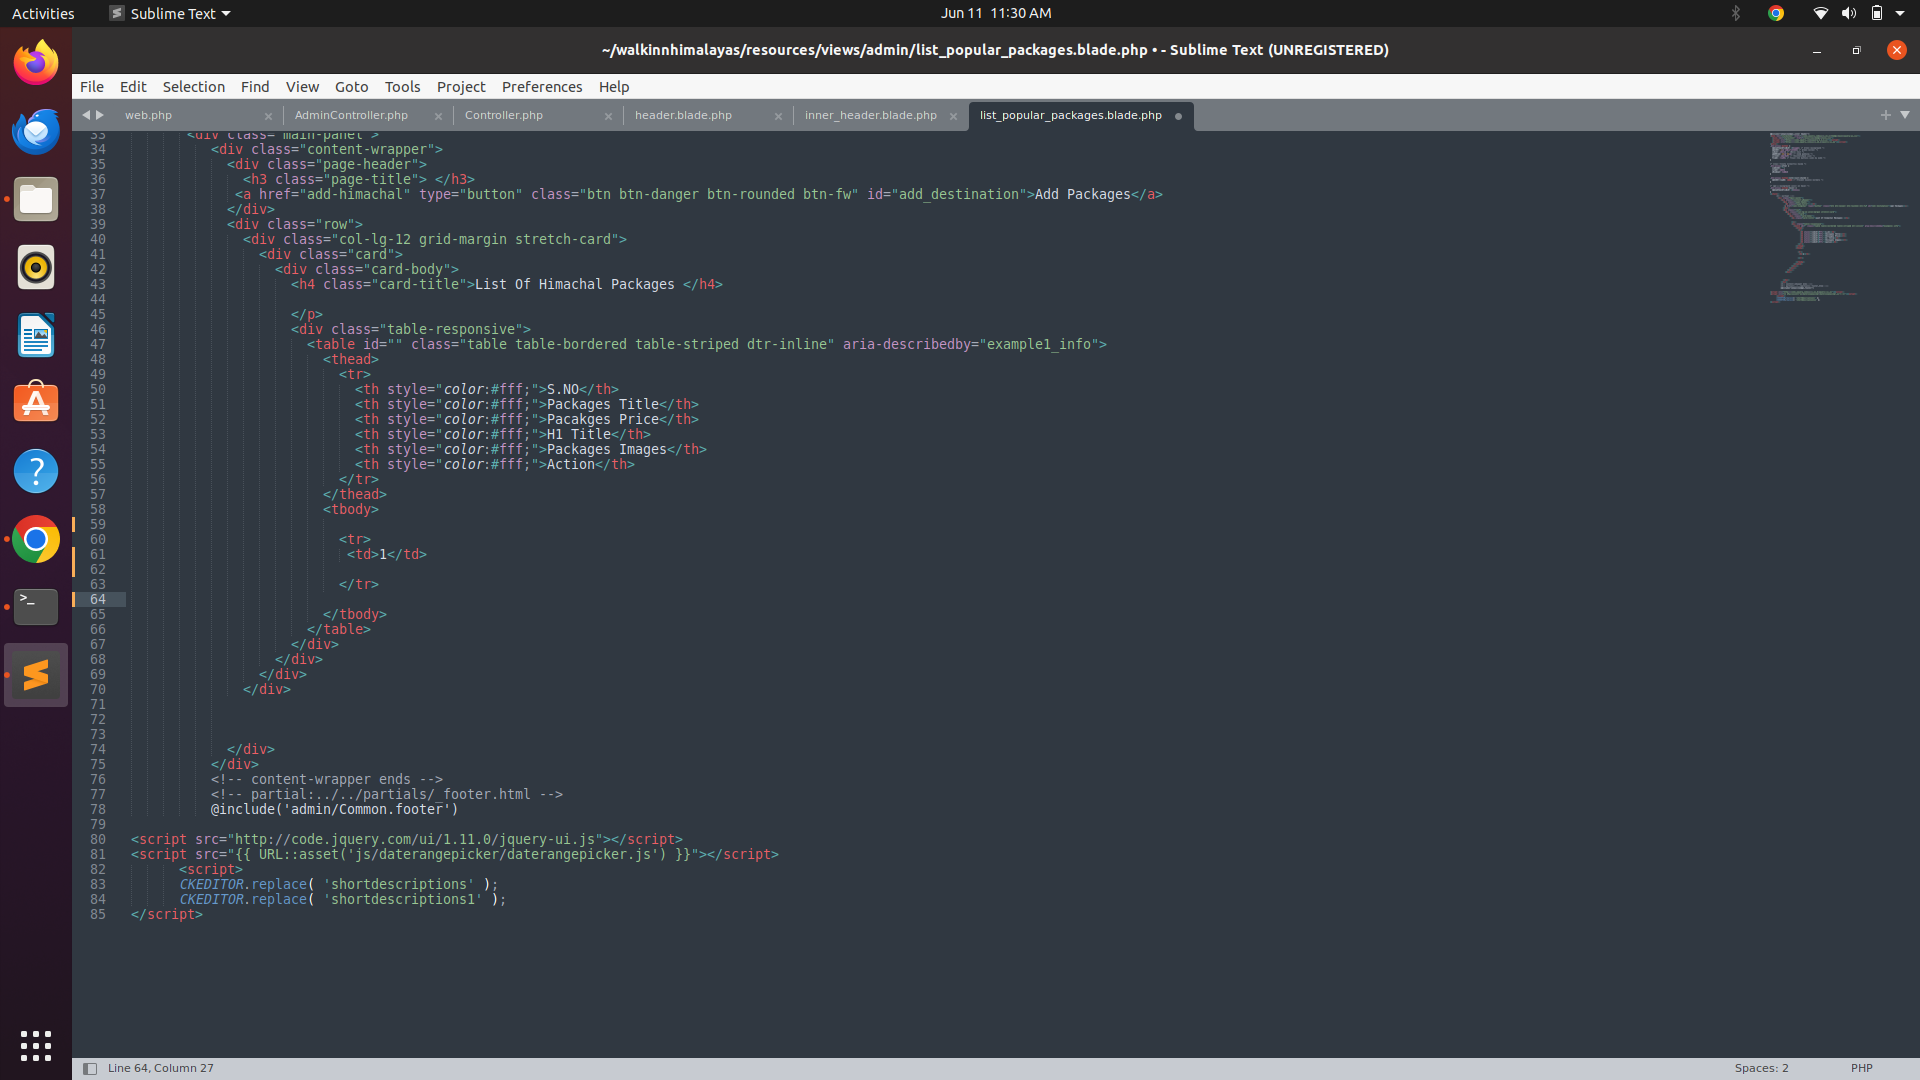Open Terminal from the dock

pos(36,606)
